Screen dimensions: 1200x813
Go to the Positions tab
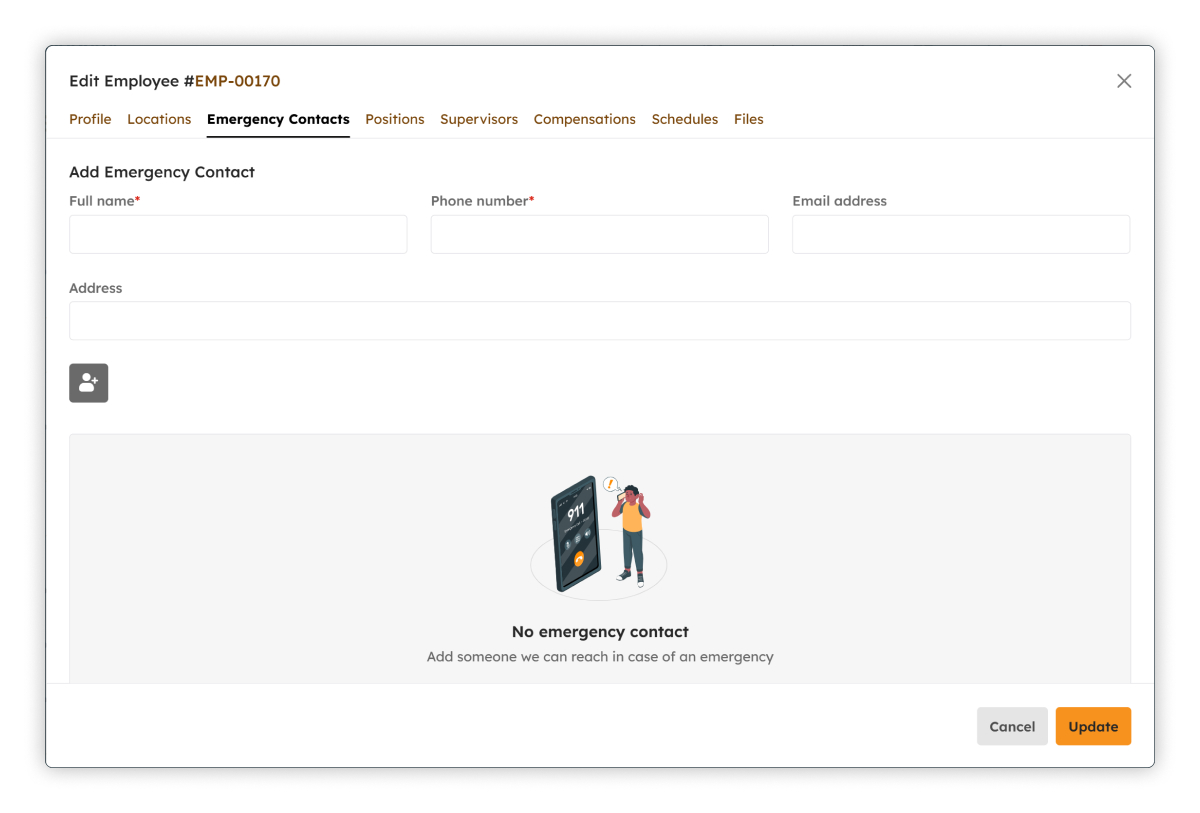click(x=395, y=119)
